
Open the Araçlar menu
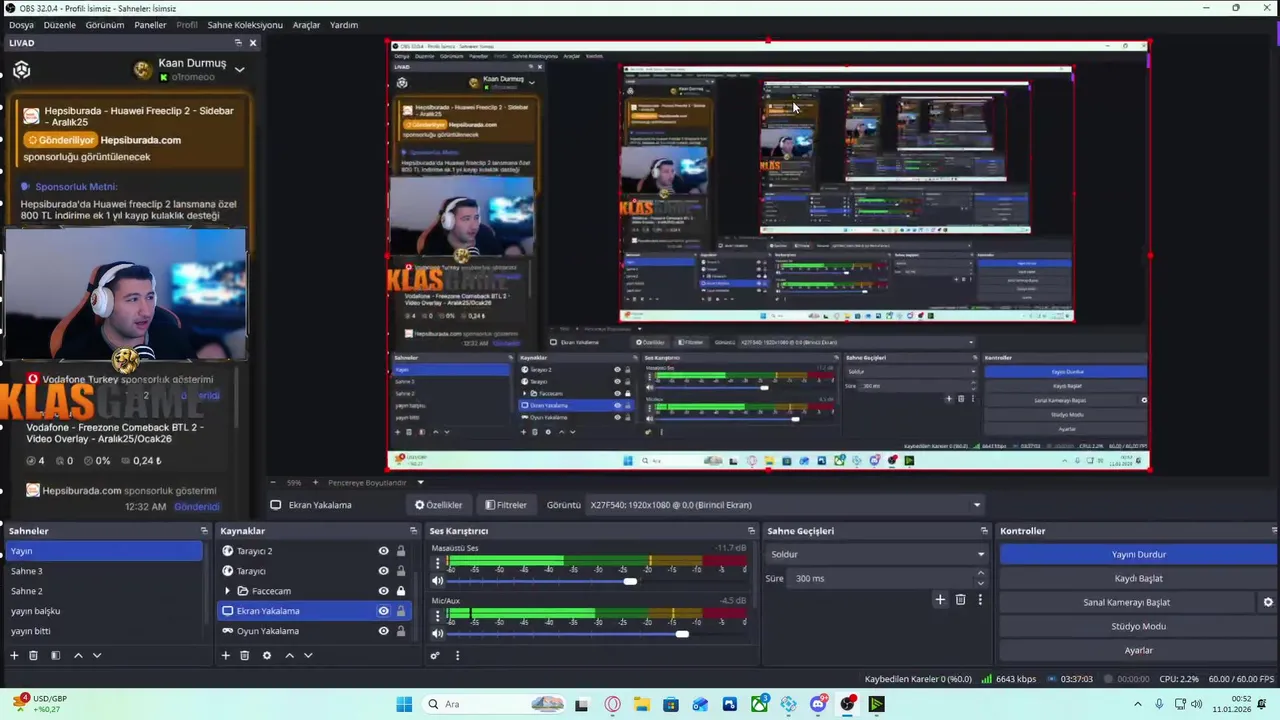click(x=306, y=25)
